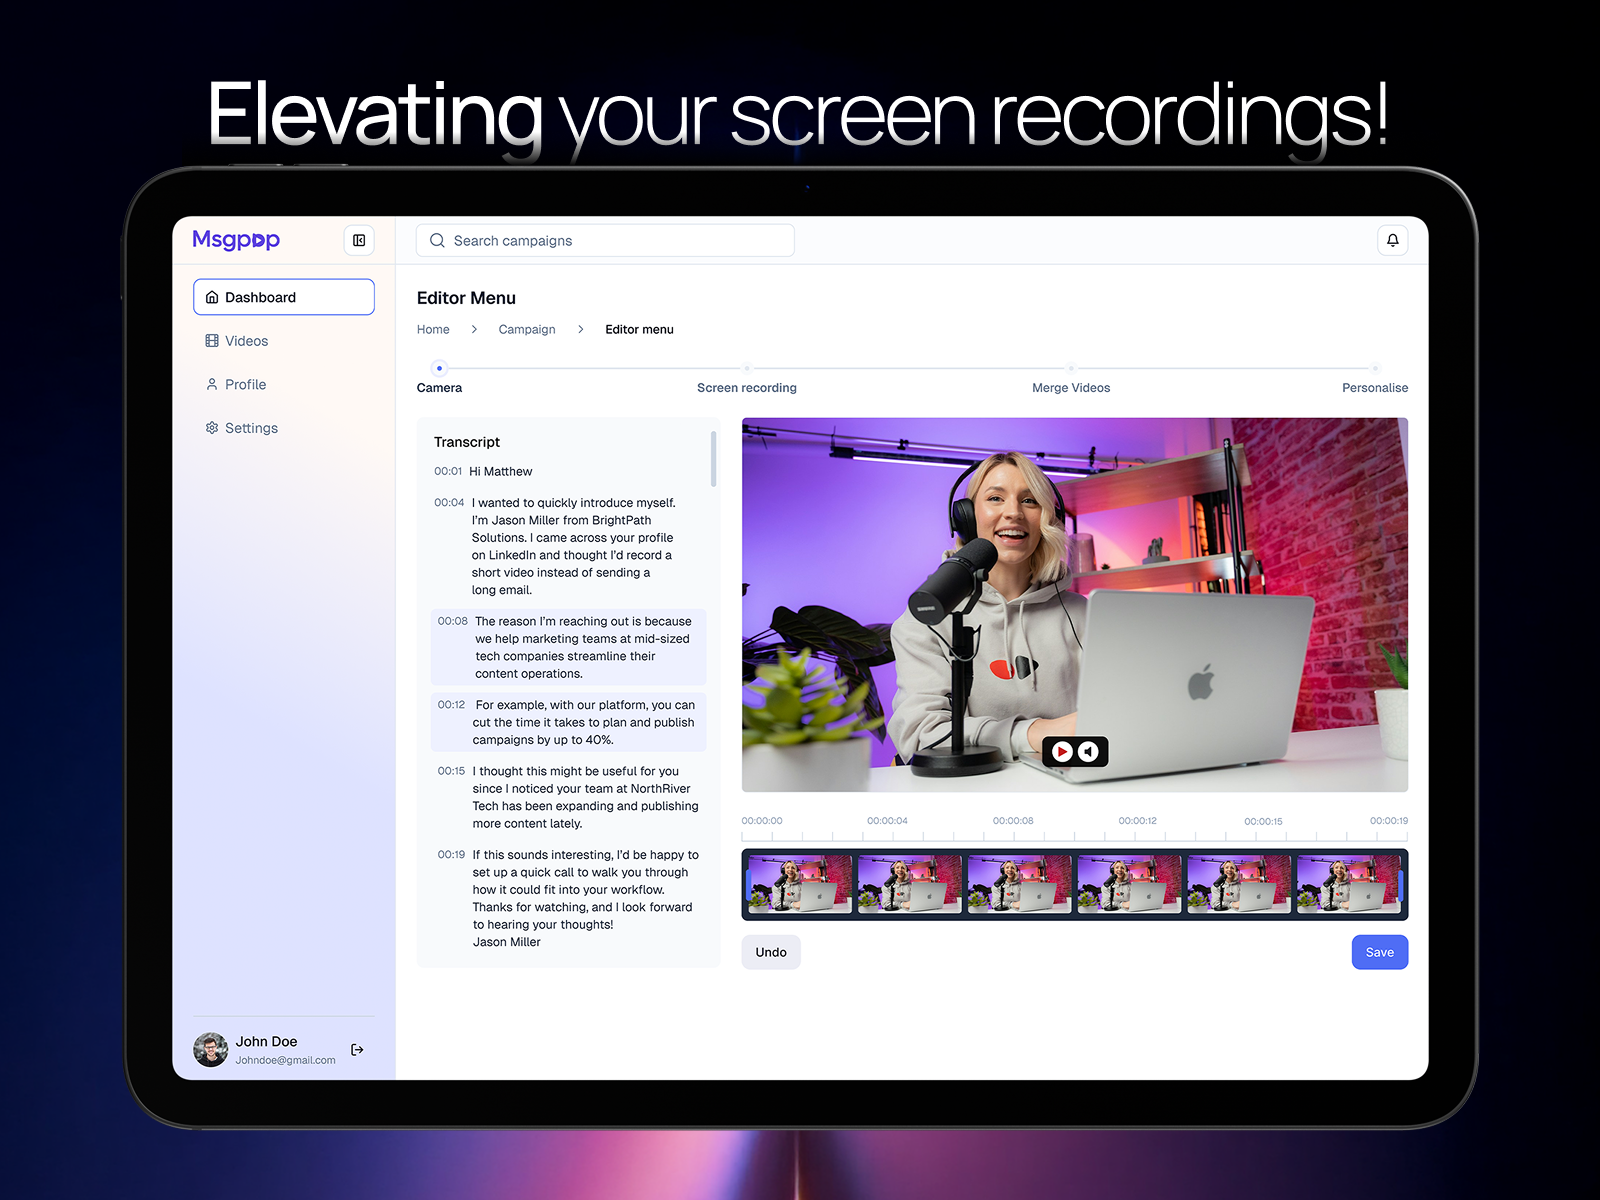Viewport: 1600px width, 1200px height.
Task: Click the Johndoe@gmail.com email text
Action: [x=286, y=1061]
